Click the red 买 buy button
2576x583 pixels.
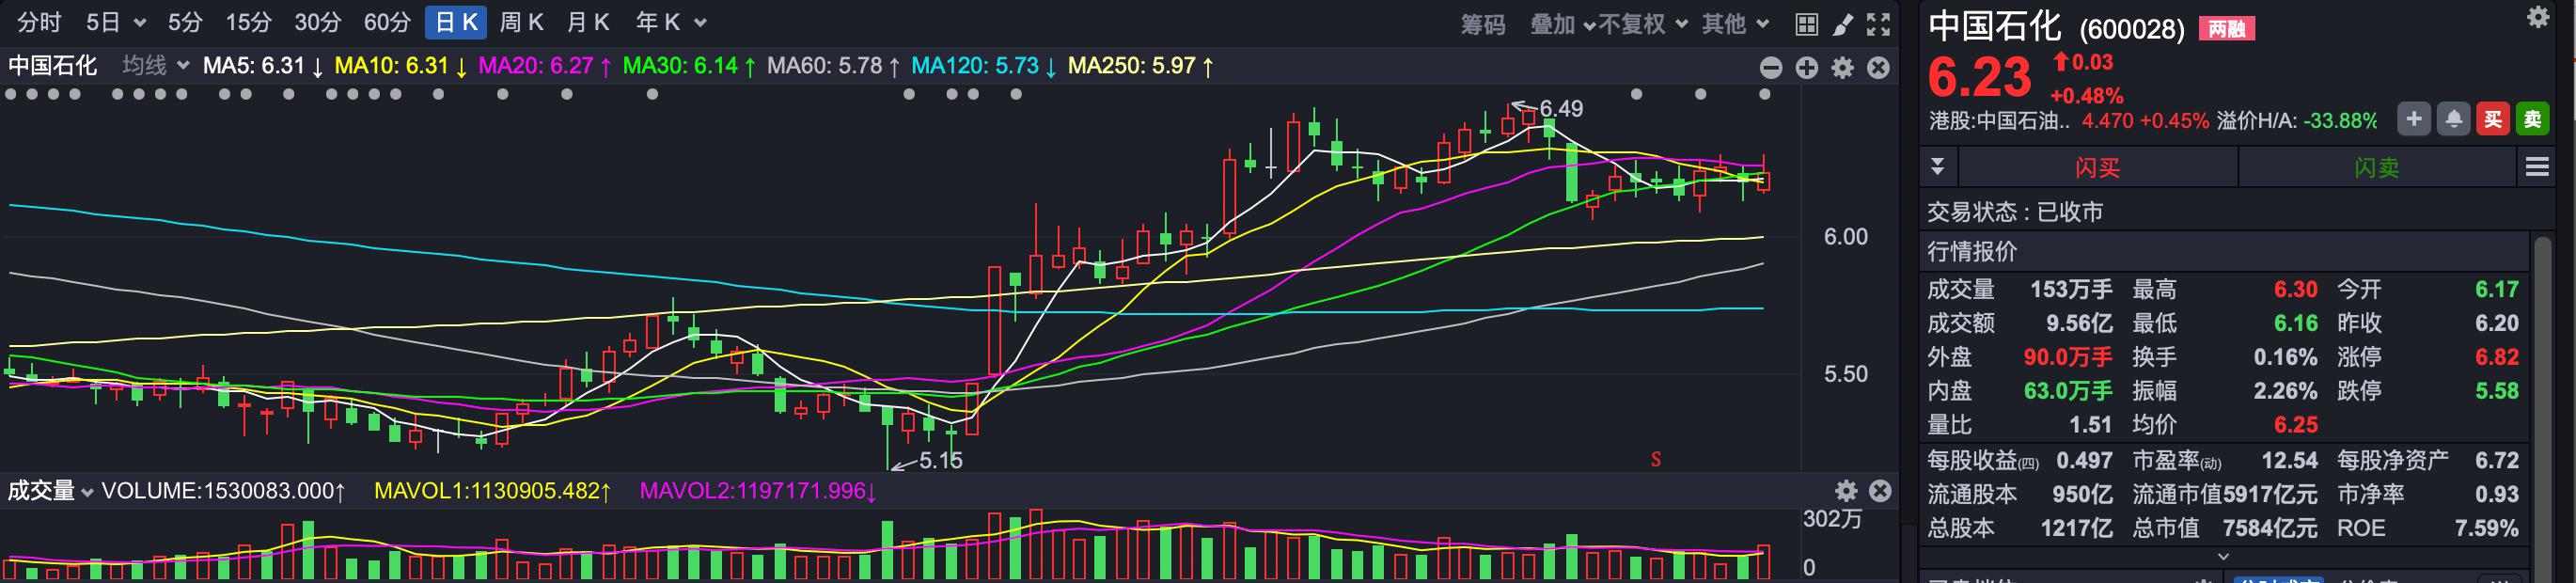(x=2493, y=119)
